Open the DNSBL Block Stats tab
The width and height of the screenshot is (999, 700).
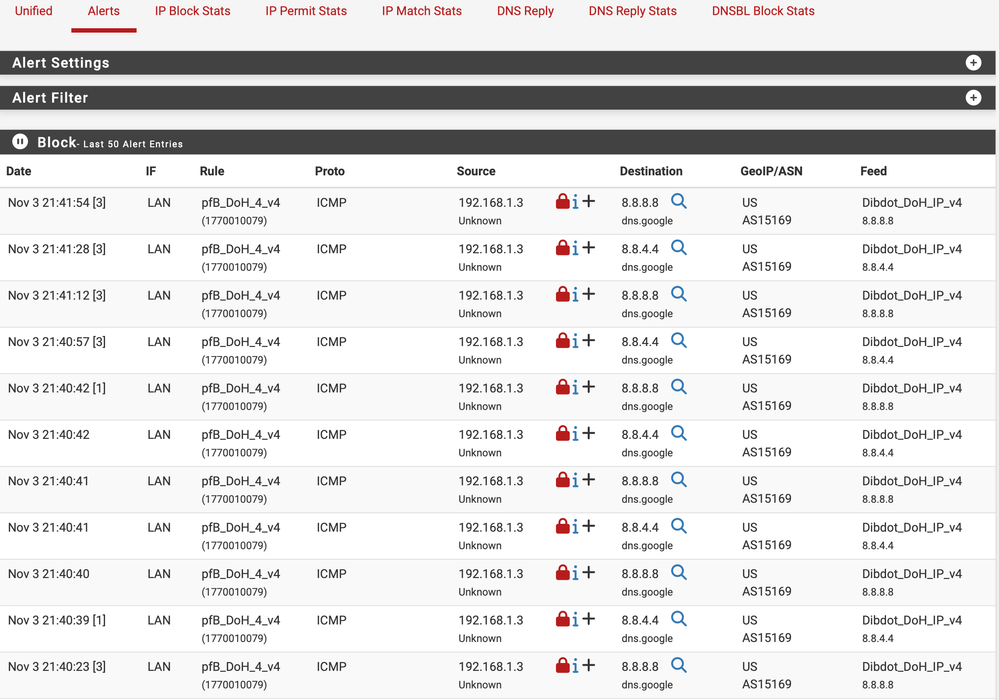pyautogui.click(x=763, y=11)
